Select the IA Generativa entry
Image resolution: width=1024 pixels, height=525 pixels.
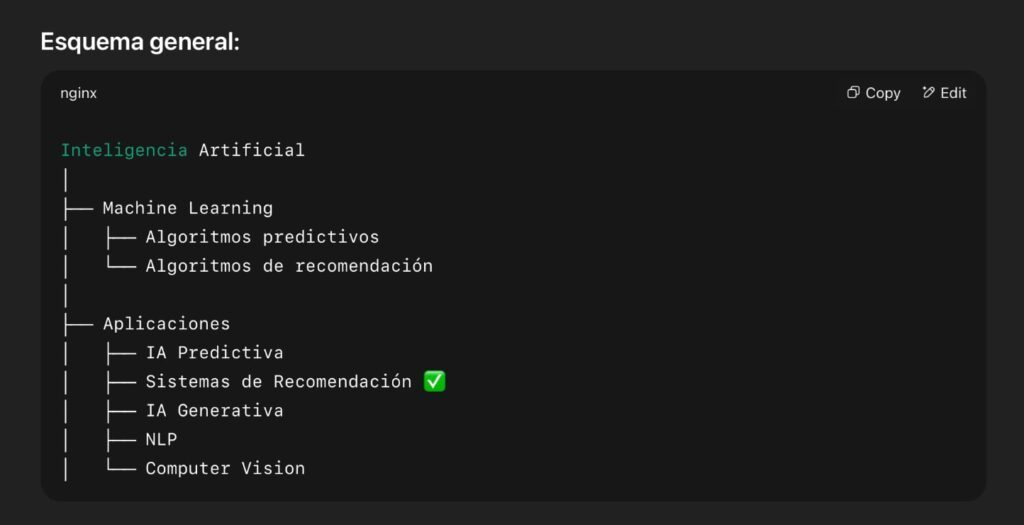[x=214, y=411]
